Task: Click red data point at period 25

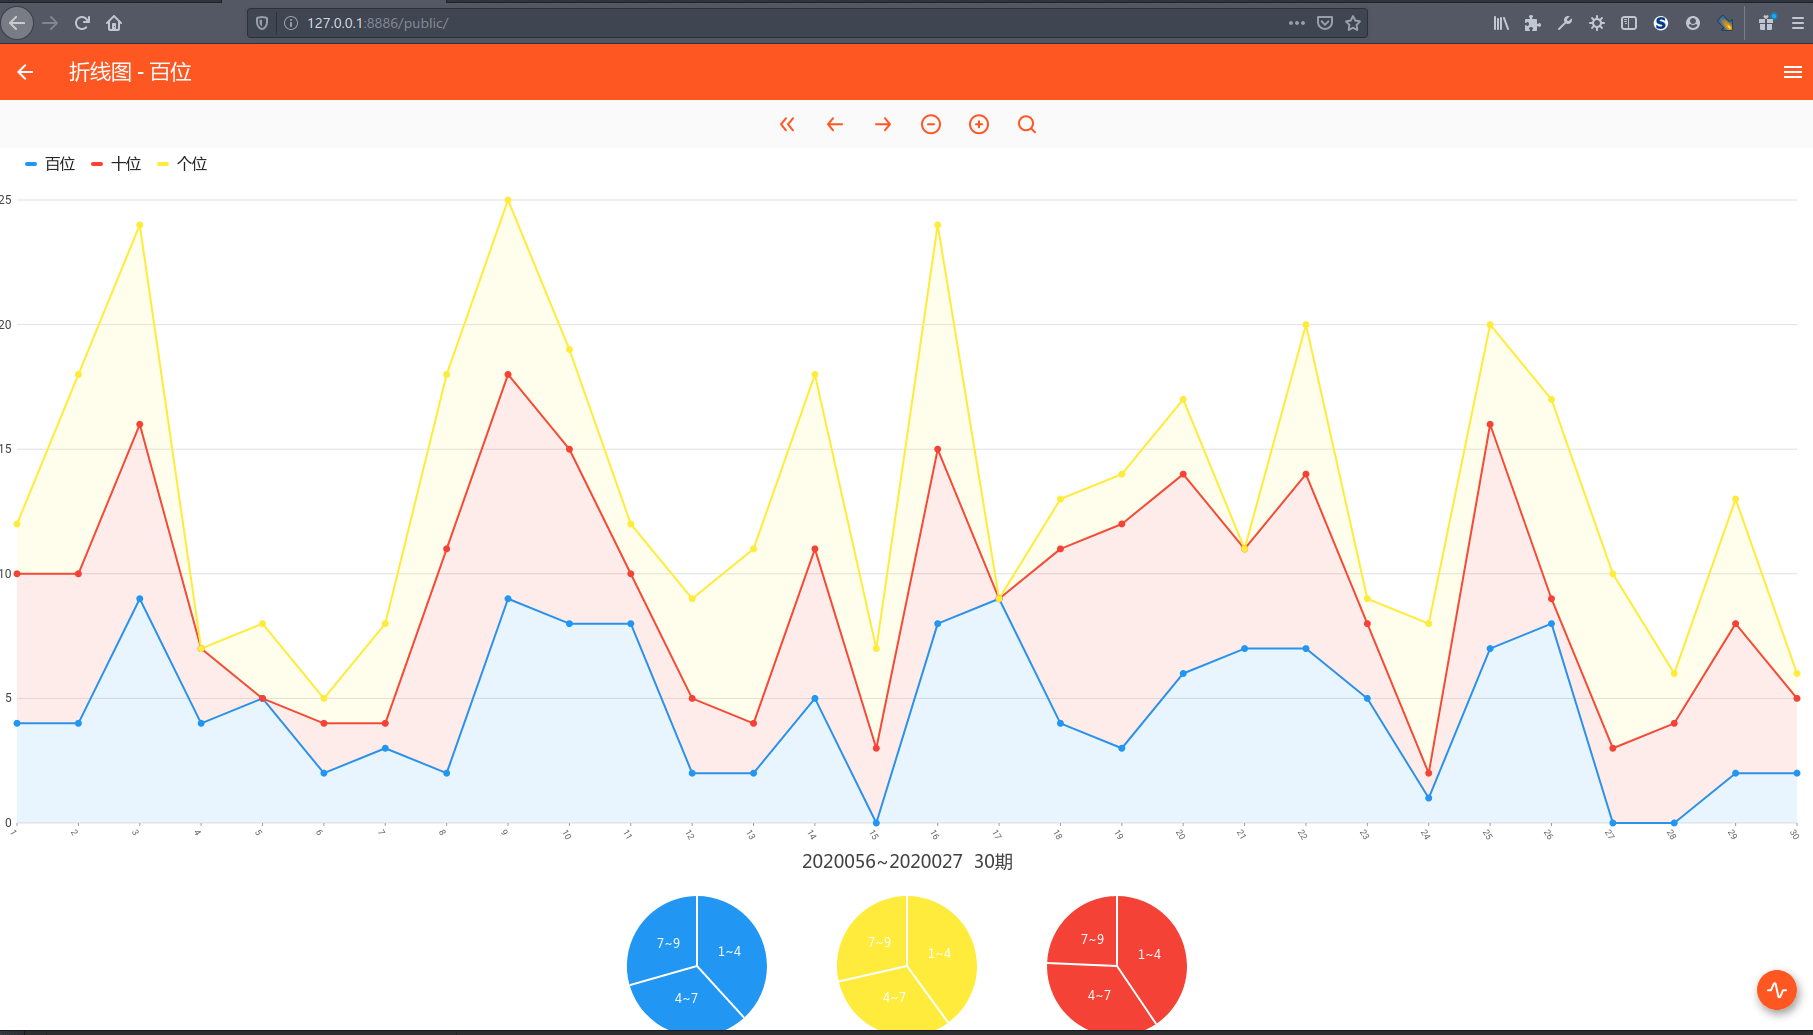Action: pos(1490,424)
